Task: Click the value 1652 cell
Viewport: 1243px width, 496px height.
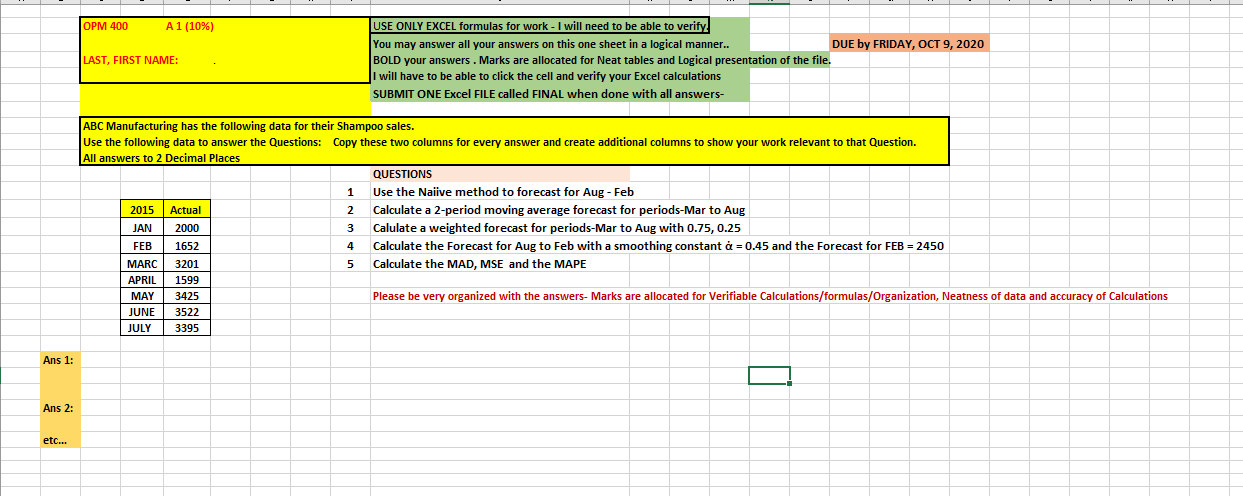Action: (186, 246)
